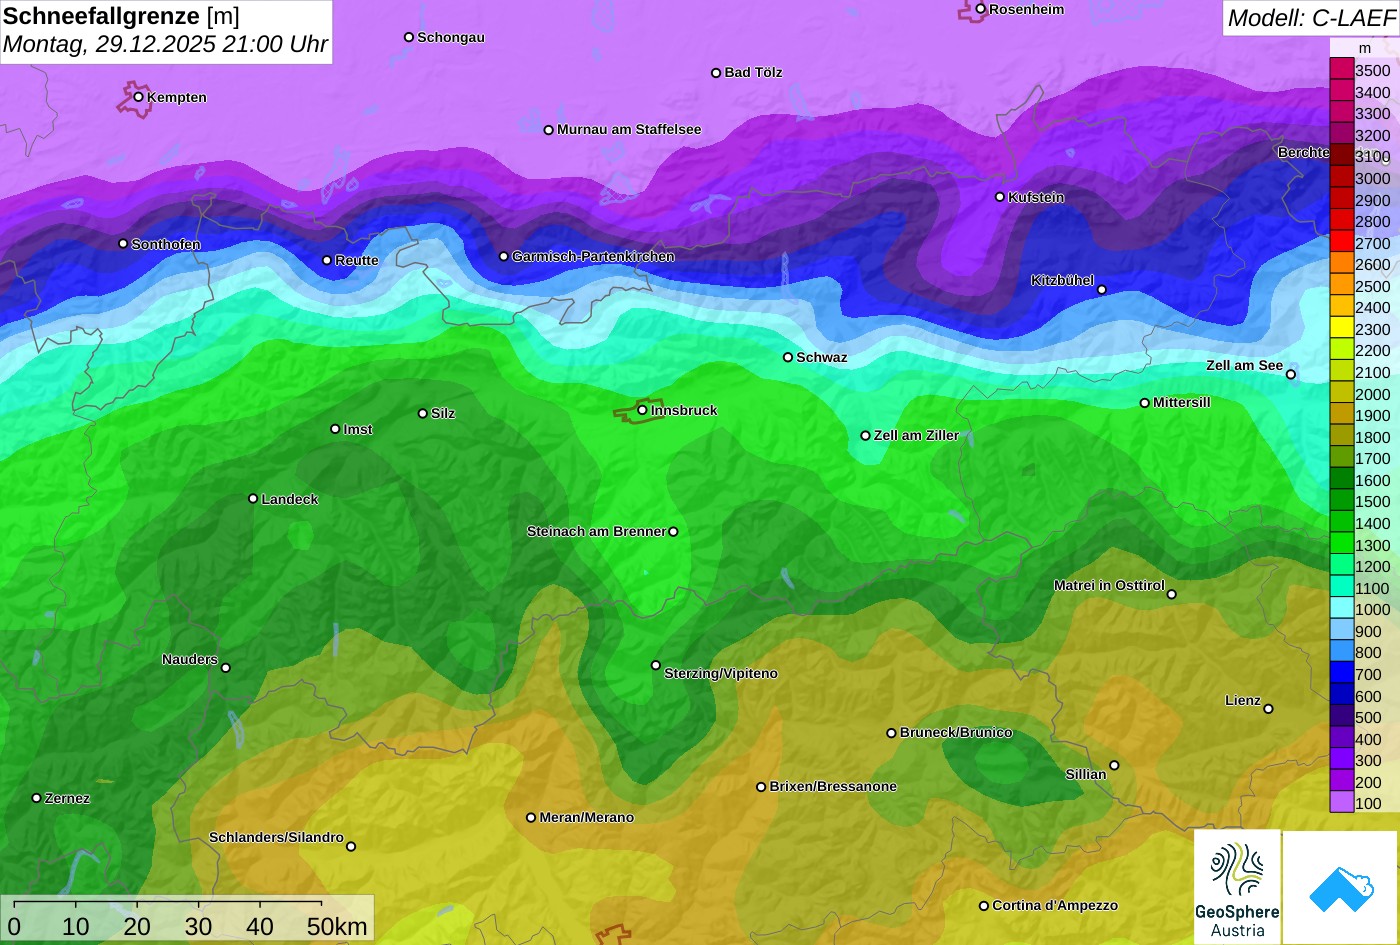Image resolution: width=1400 pixels, height=945 pixels.
Task: Select the Kitzbühel location dot
Action: tap(1102, 290)
